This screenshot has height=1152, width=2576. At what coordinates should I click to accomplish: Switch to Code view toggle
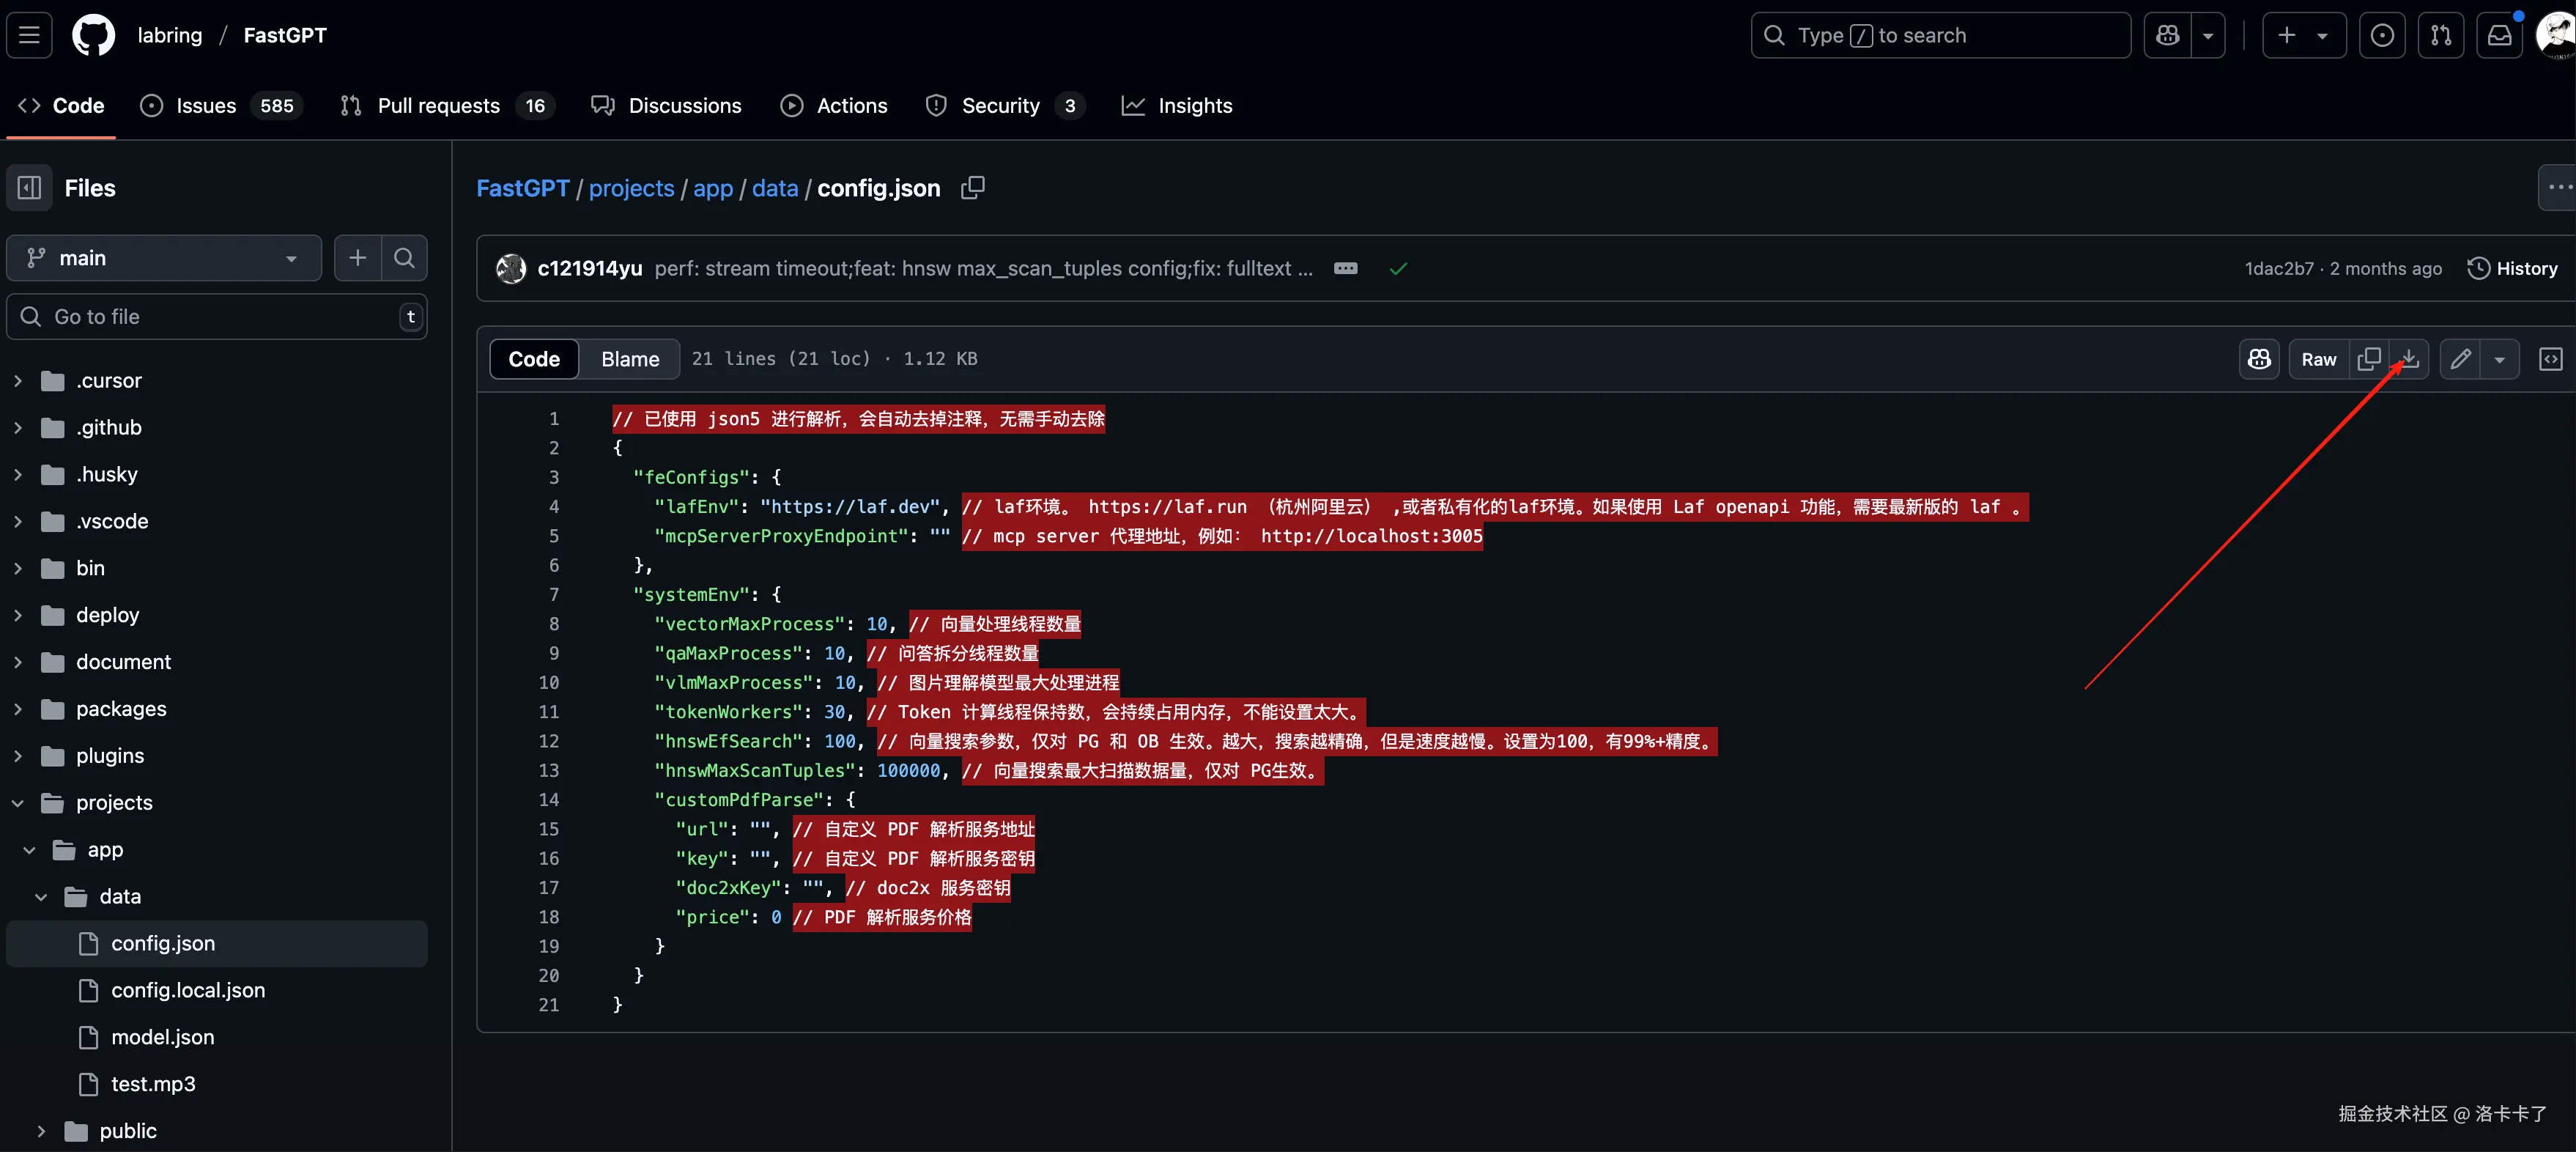click(534, 359)
